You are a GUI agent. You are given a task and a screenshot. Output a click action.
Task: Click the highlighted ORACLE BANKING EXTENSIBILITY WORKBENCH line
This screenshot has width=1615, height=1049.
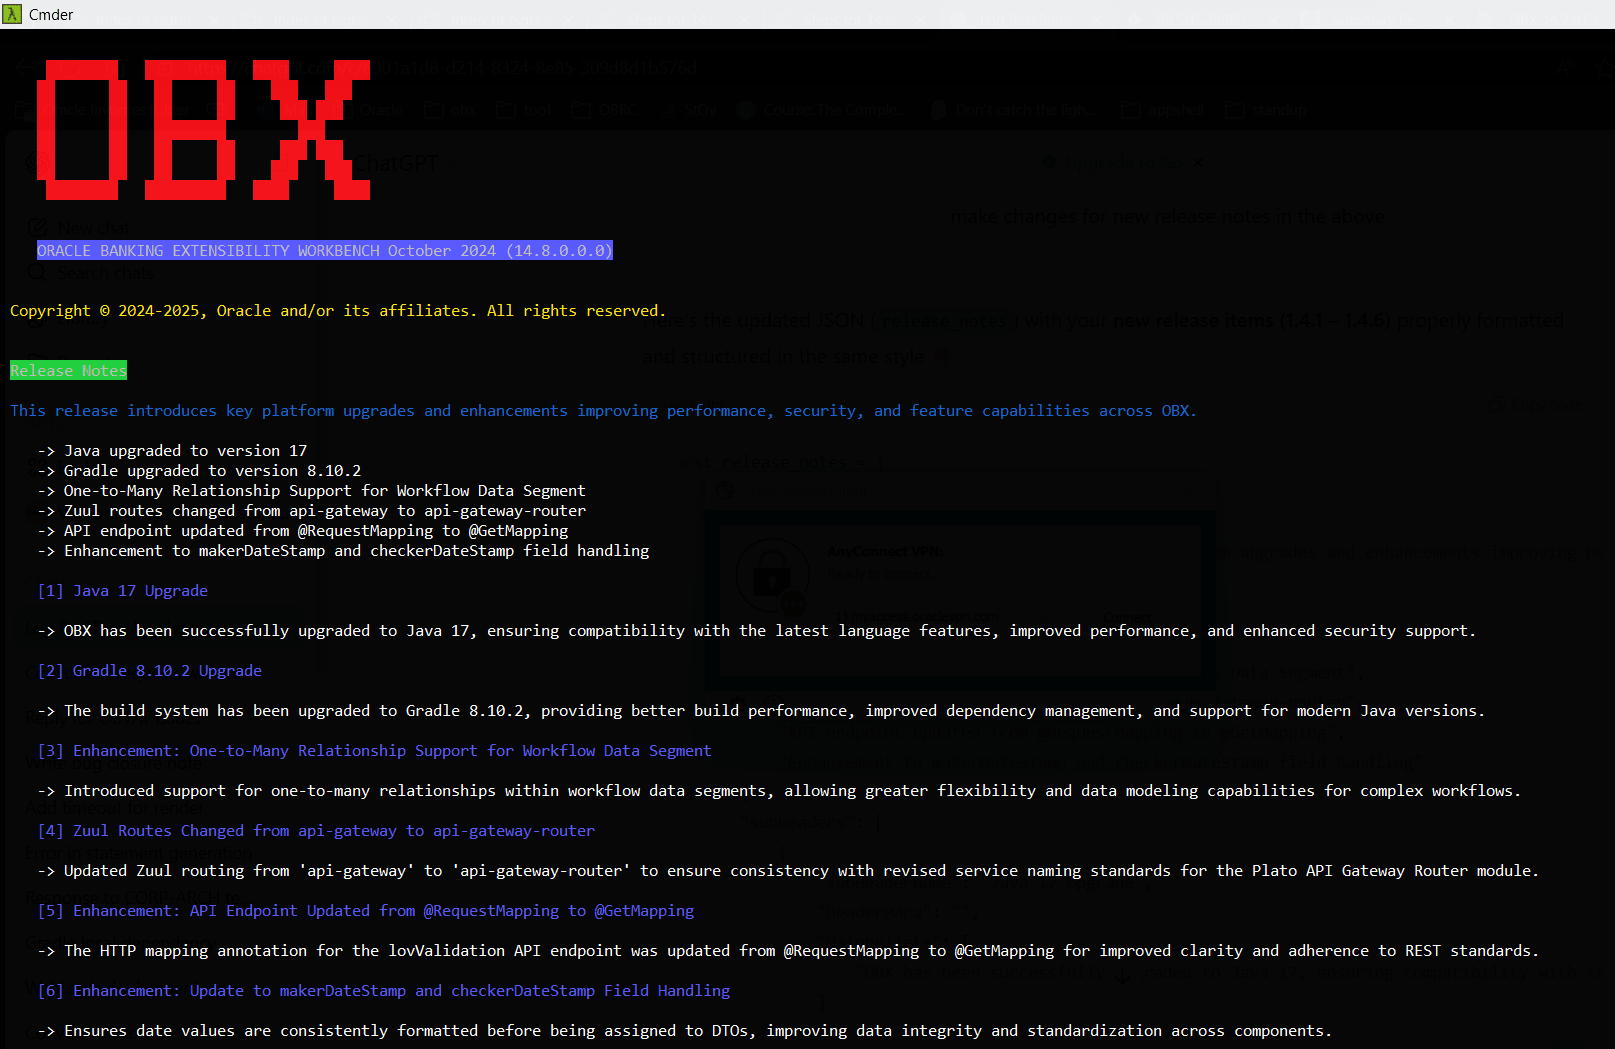click(x=325, y=250)
